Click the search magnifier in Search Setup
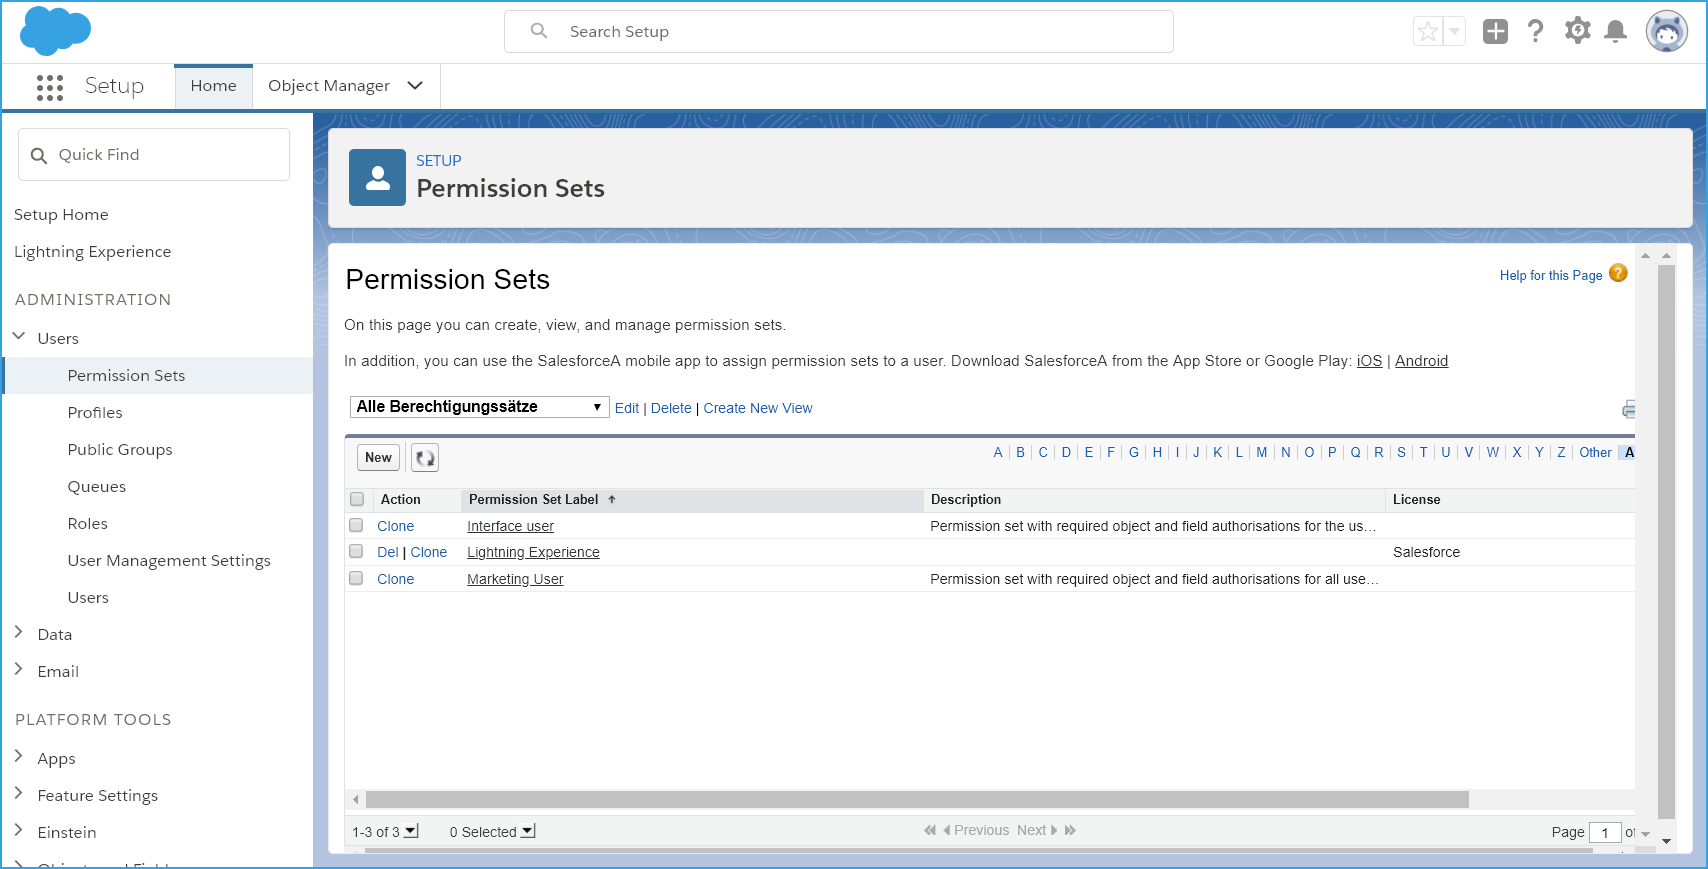This screenshot has height=869, width=1708. [x=539, y=31]
